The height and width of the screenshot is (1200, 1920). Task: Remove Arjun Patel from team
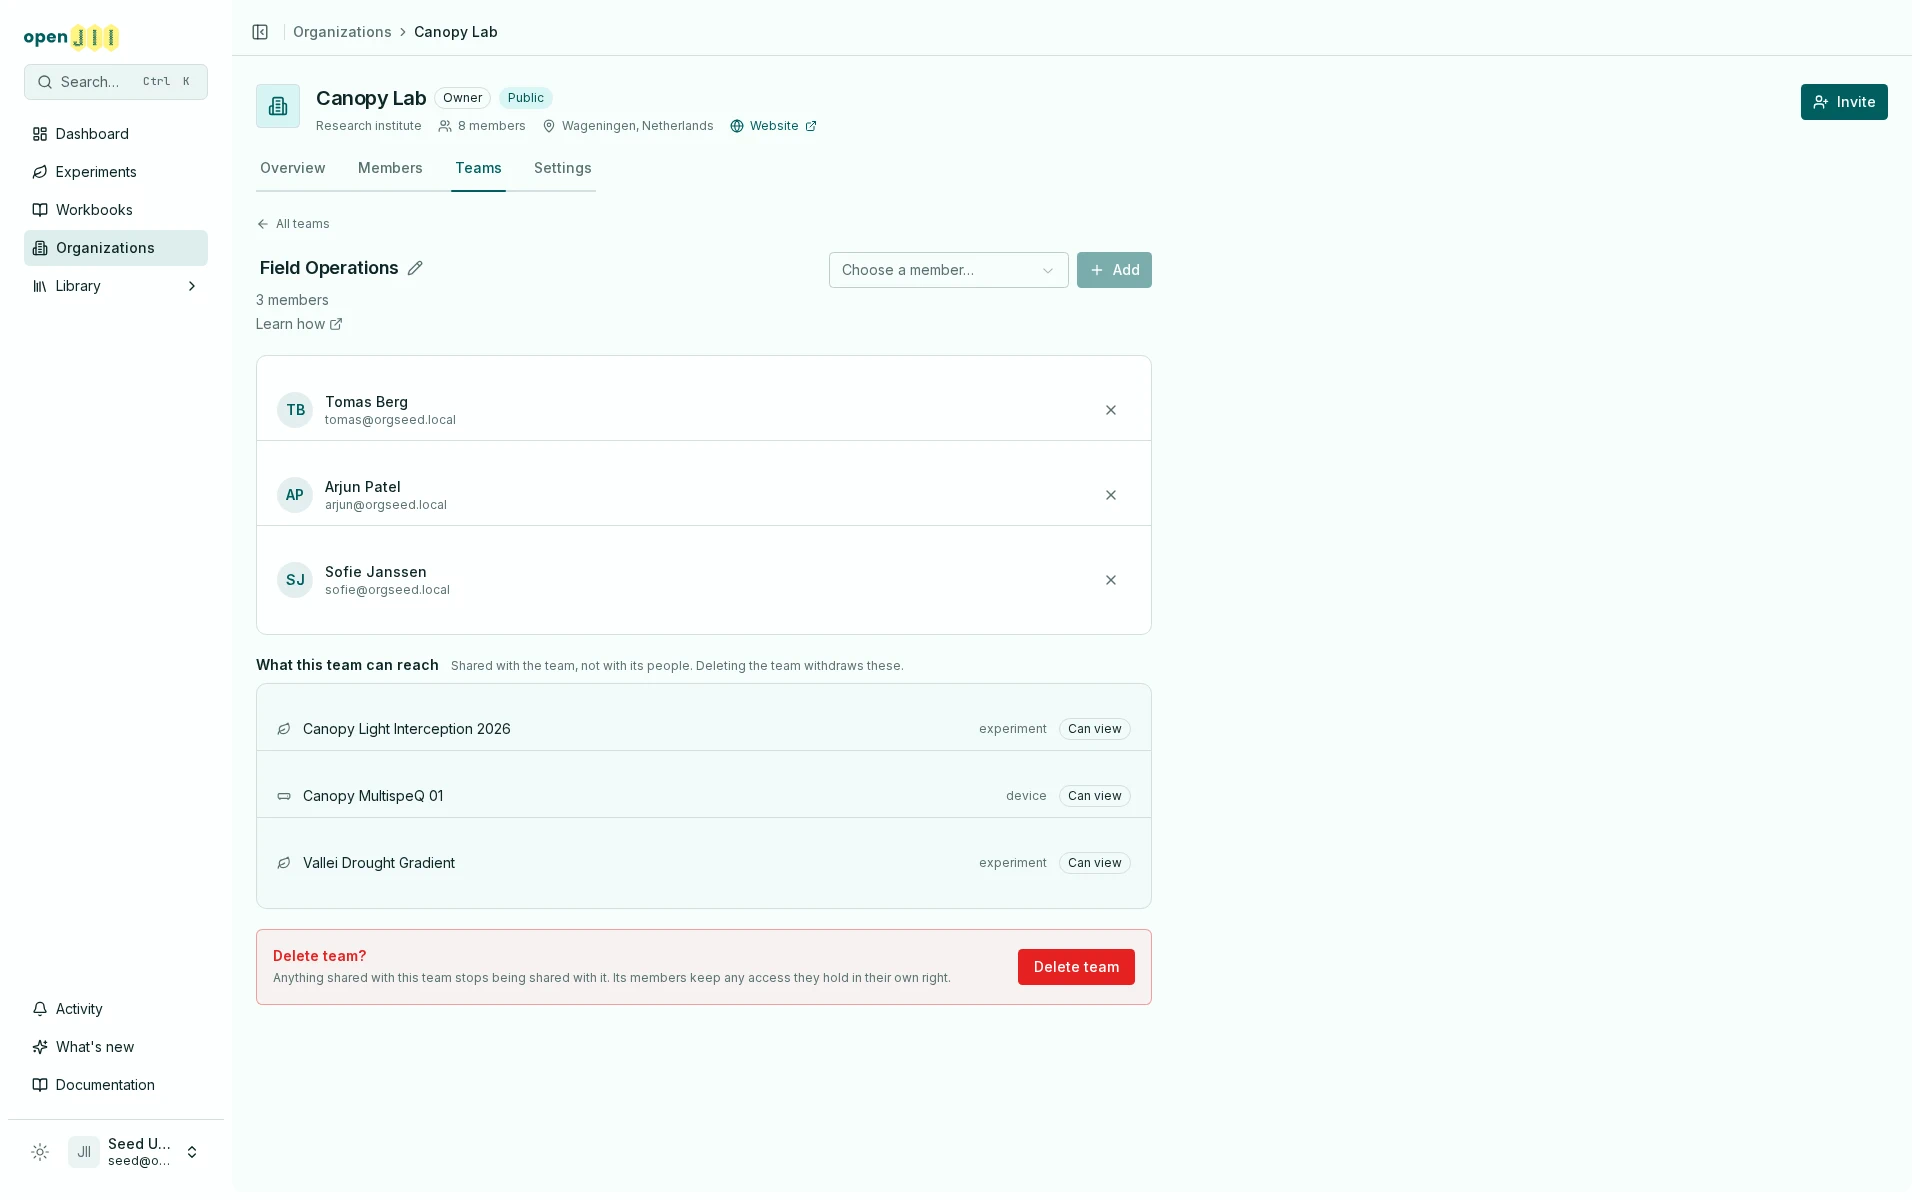(1111, 495)
